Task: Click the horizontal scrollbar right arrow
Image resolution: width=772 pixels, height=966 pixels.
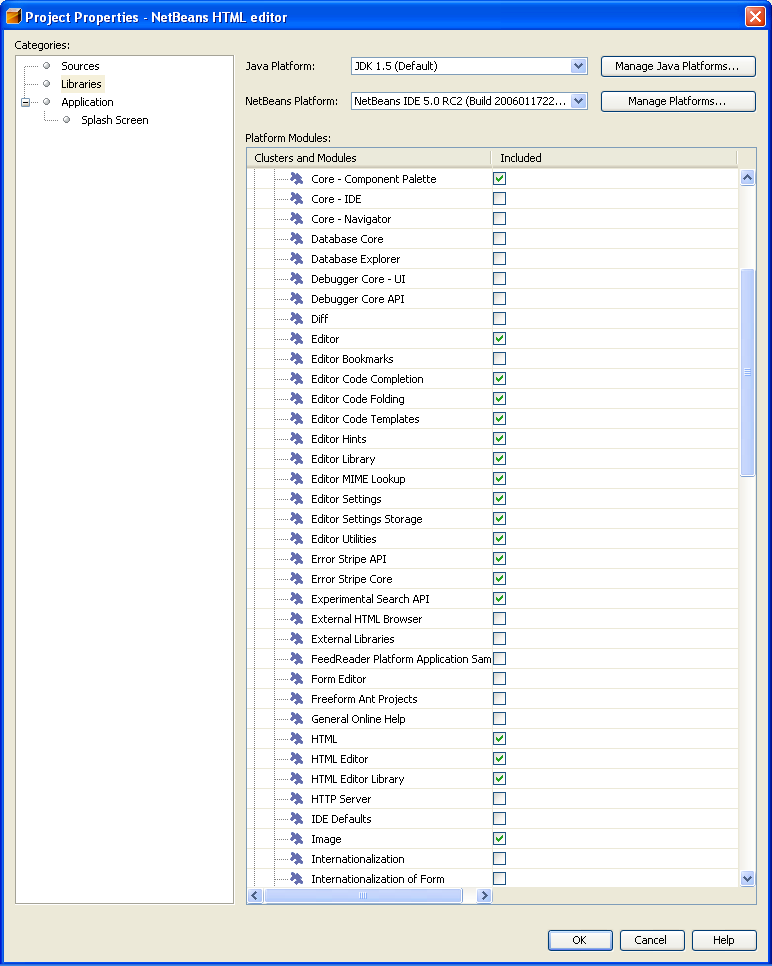Action: [x=484, y=896]
